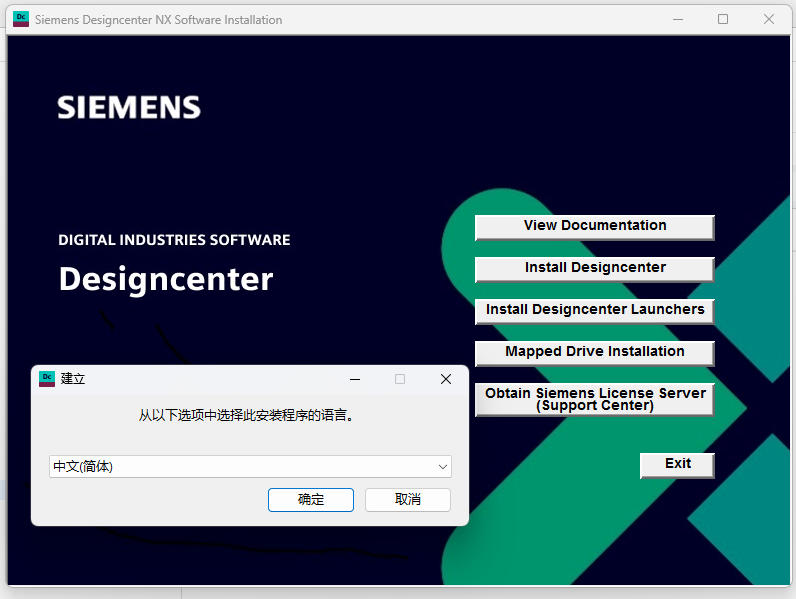This screenshot has height=599, width=796.
Task: Choose Mapped Drive Installation
Action: tap(594, 353)
